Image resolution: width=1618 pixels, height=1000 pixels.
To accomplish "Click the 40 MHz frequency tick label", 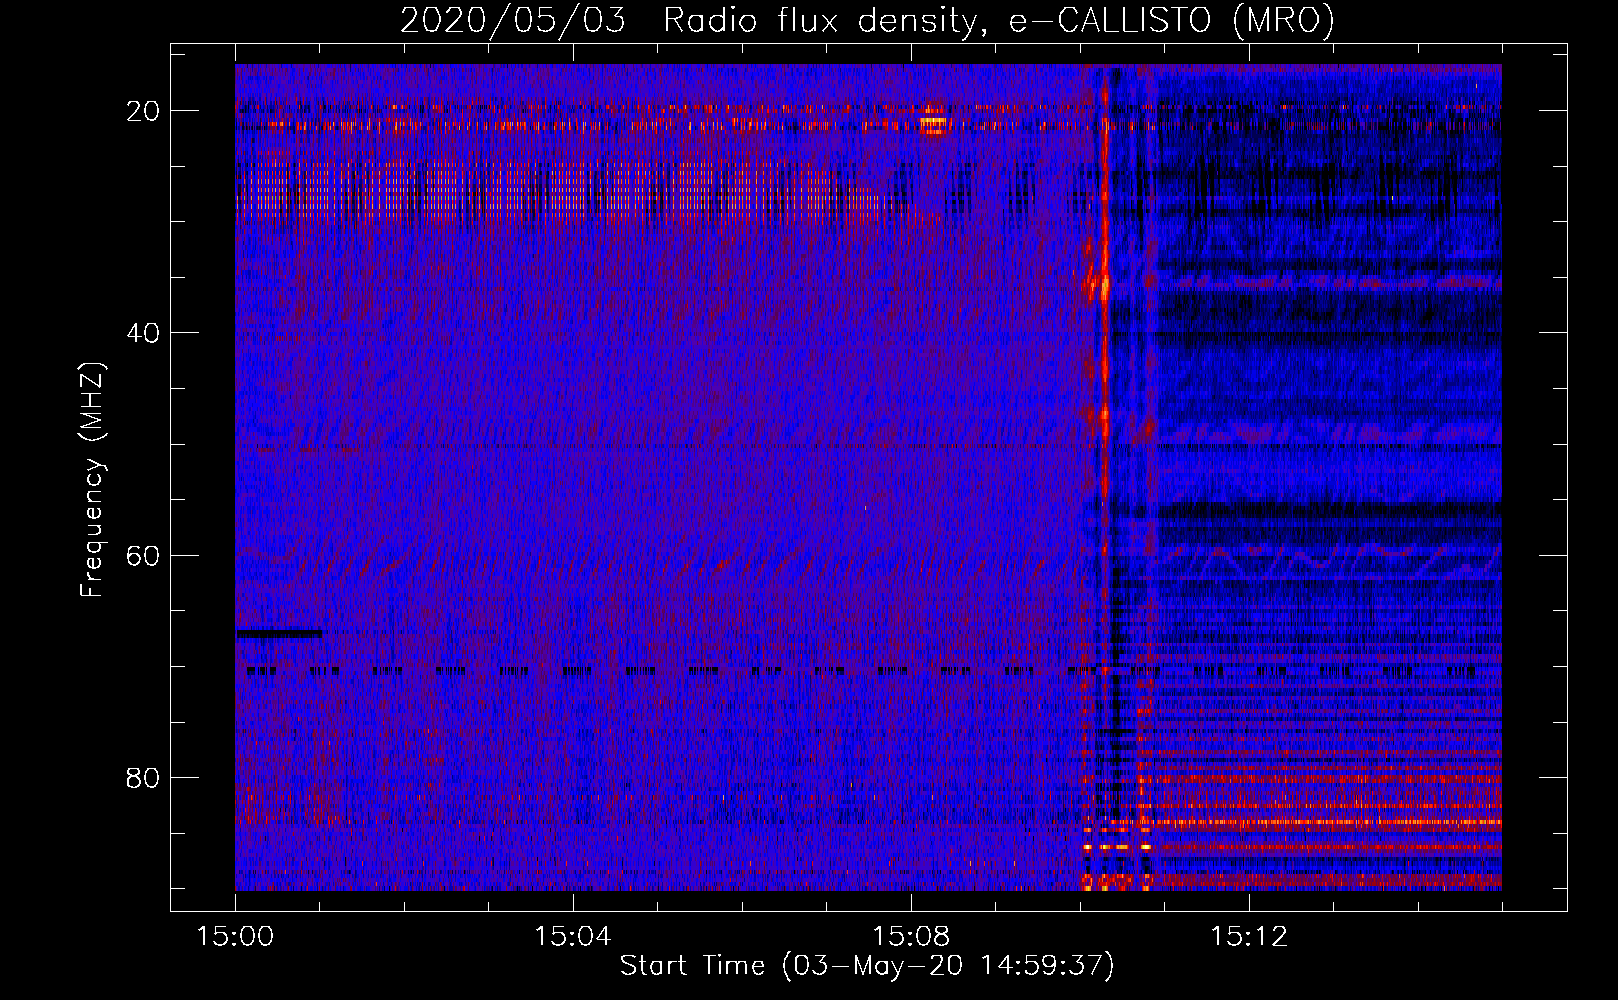I will tap(143, 333).
